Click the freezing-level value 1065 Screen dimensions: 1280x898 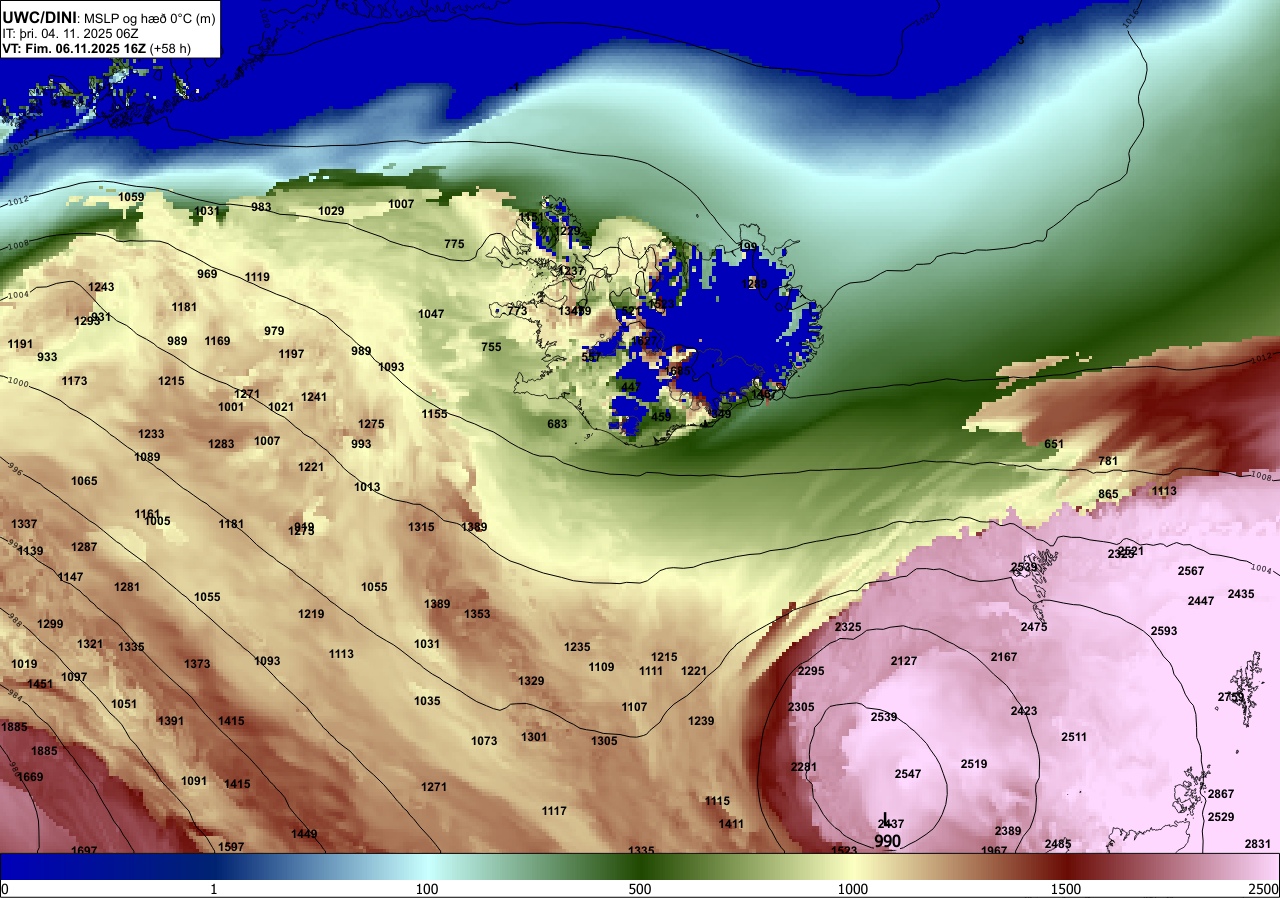pyautogui.click(x=84, y=481)
